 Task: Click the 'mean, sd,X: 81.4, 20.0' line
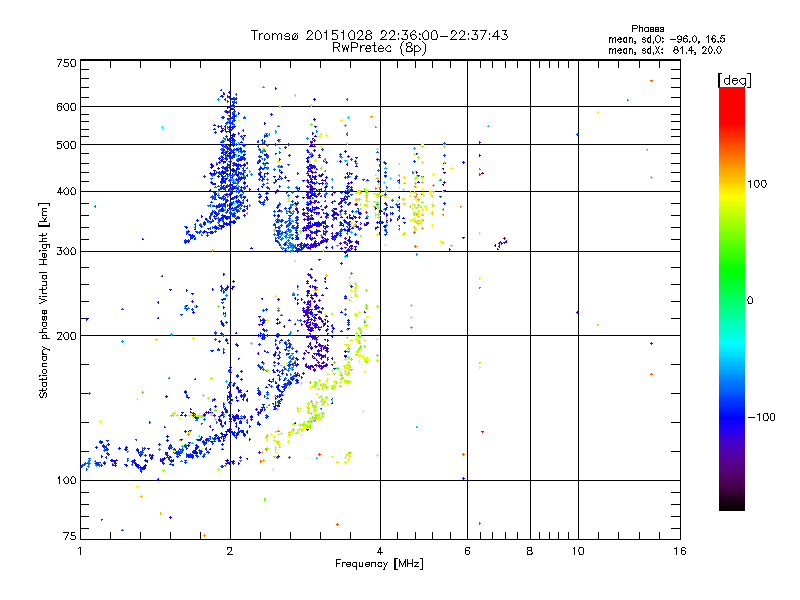pos(665,50)
